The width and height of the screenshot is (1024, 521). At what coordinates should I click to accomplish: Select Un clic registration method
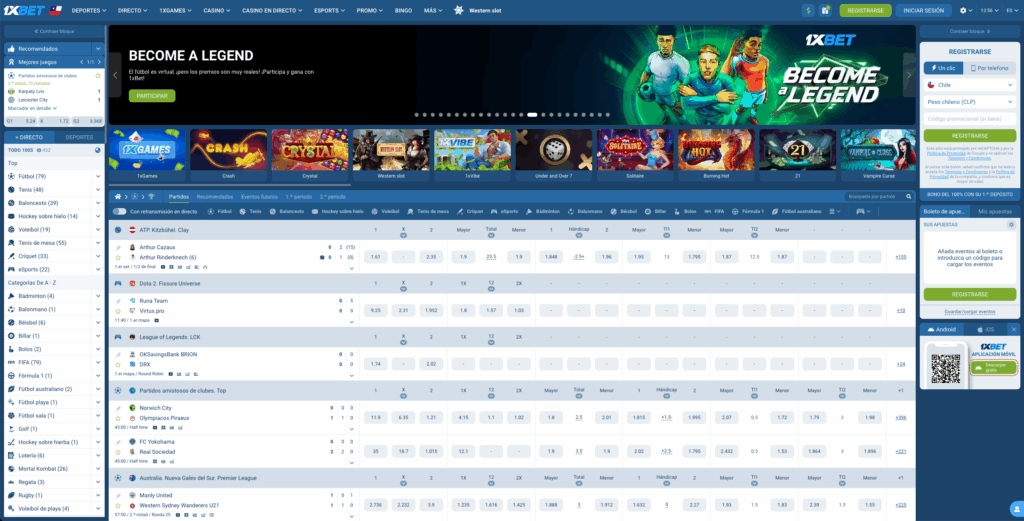click(x=943, y=68)
